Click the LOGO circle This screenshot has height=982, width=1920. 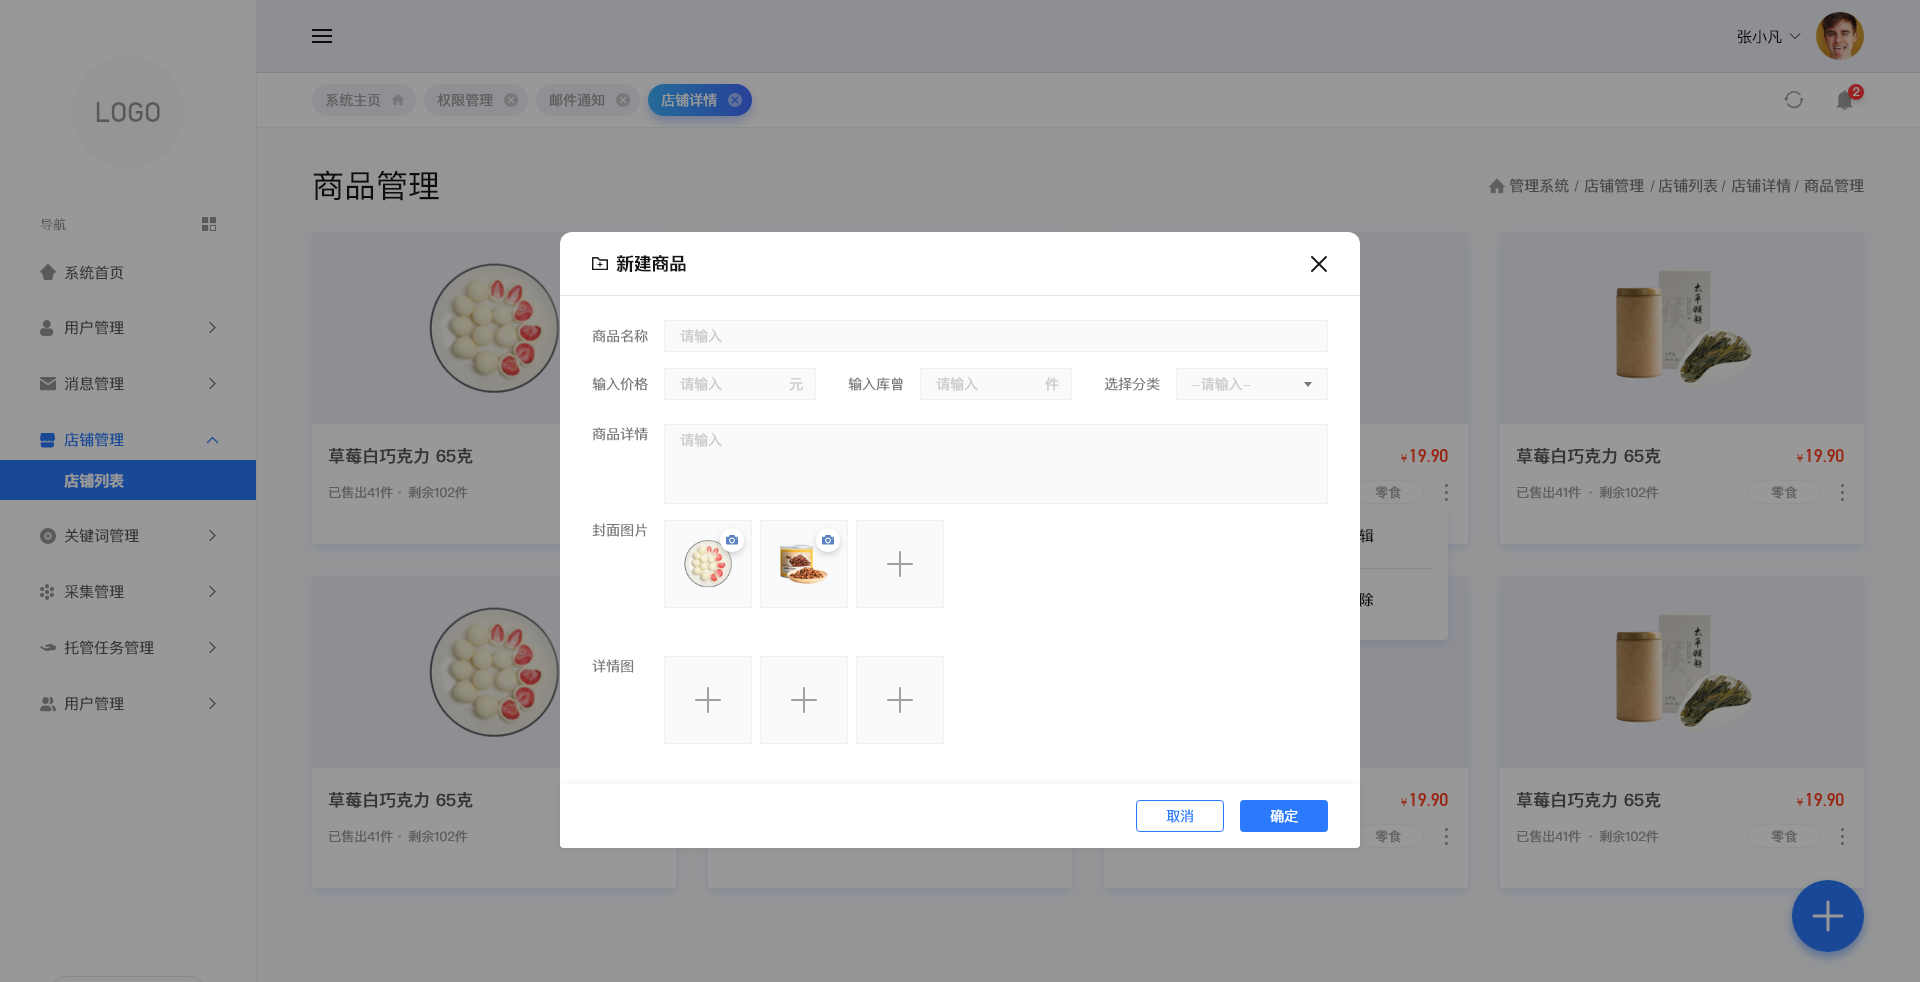(x=128, y=112)
